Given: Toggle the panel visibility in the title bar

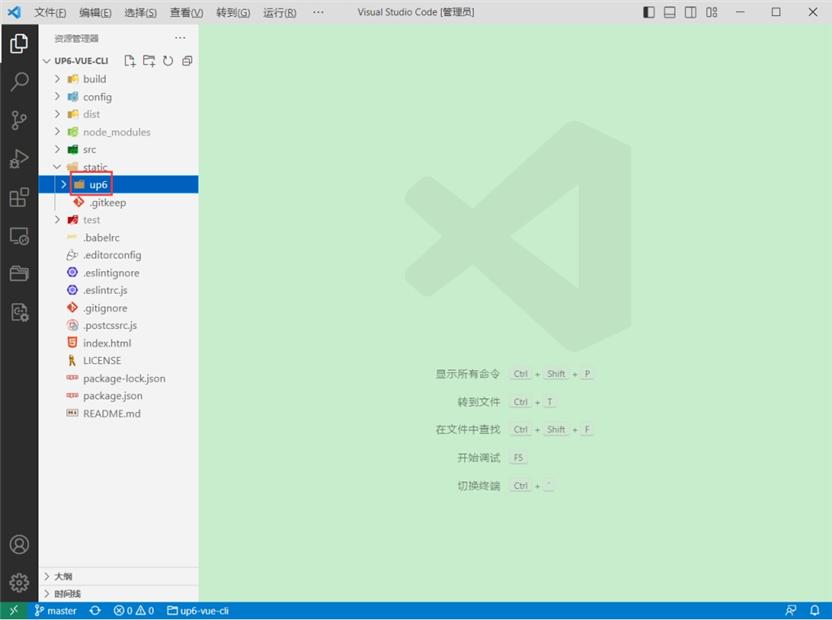Looking at the screenshot, I should tap(669, 12).
